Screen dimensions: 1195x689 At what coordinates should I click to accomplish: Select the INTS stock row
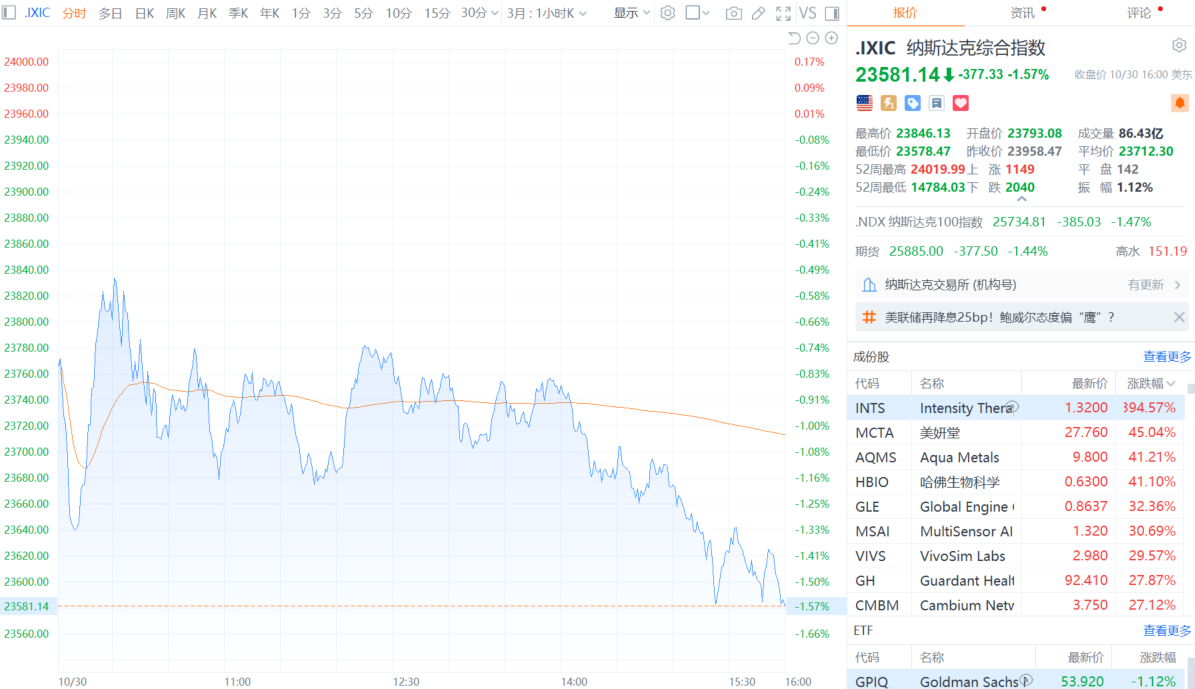1016,408
